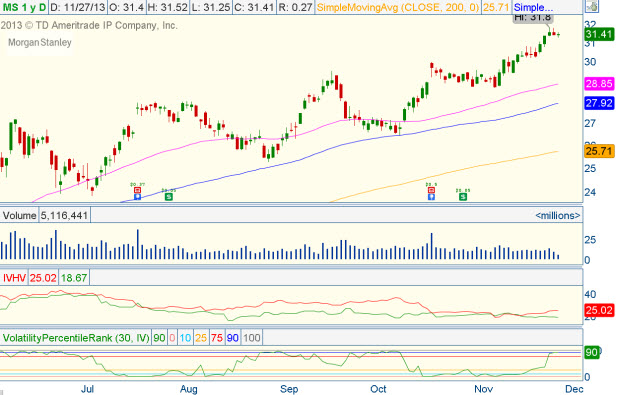The image size is (625, 395).
Task: Click the 24 tick on price axis
Action: (590, 192)
